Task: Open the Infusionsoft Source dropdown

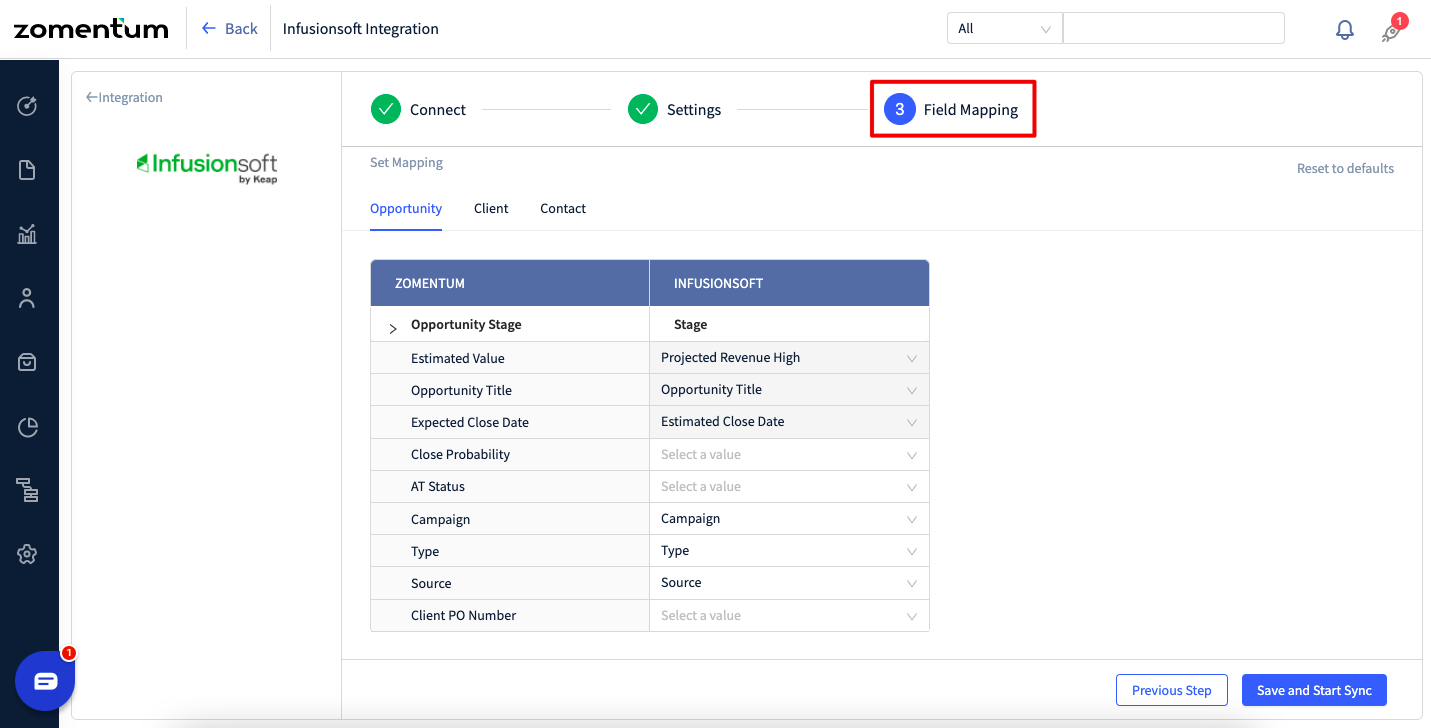Action: coord(789,583)
